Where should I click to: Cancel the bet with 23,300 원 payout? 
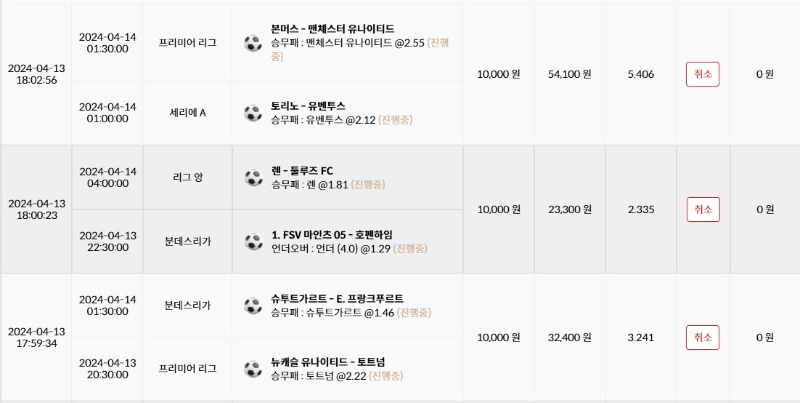[703, 209]
